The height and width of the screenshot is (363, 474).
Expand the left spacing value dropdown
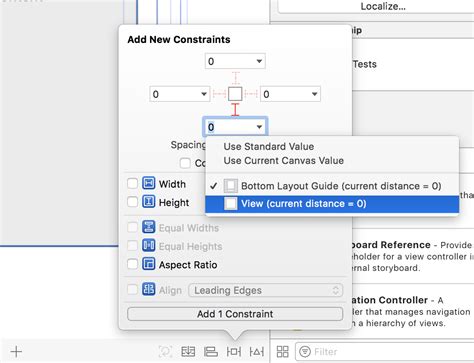[x=204, y=94]
